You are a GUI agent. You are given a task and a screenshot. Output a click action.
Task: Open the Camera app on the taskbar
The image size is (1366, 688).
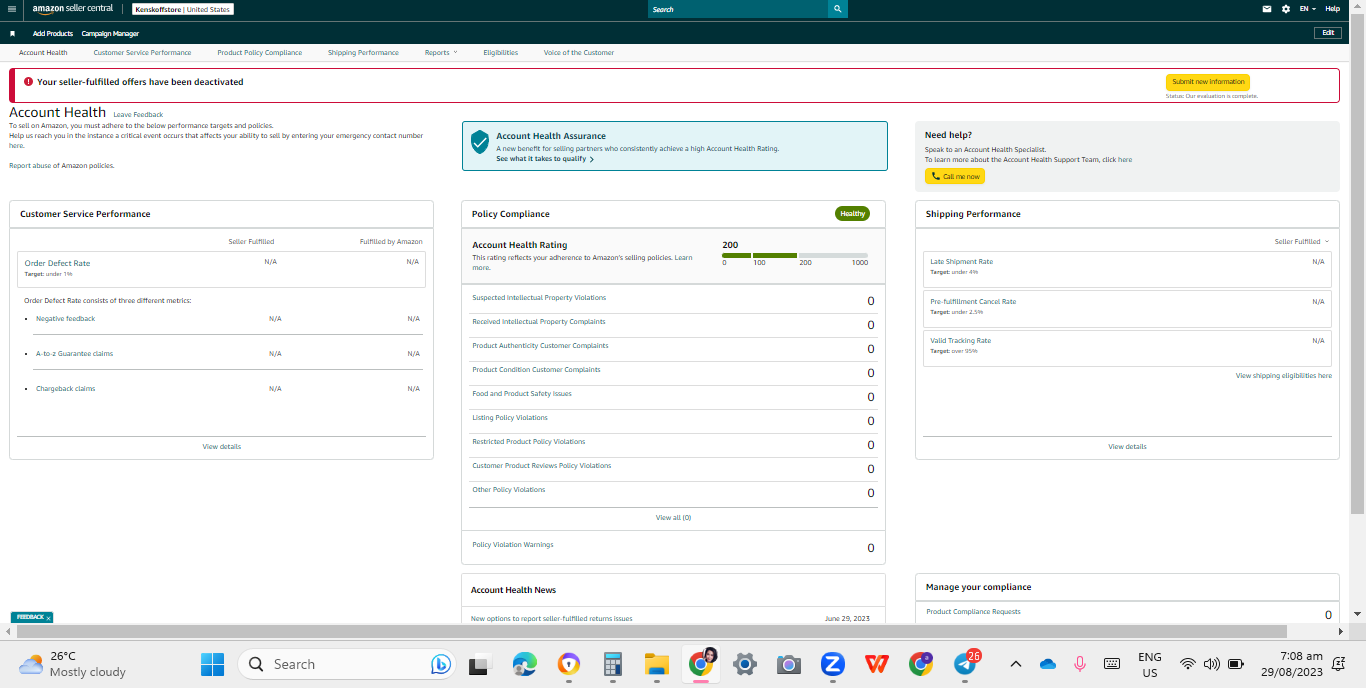[789, 664]
